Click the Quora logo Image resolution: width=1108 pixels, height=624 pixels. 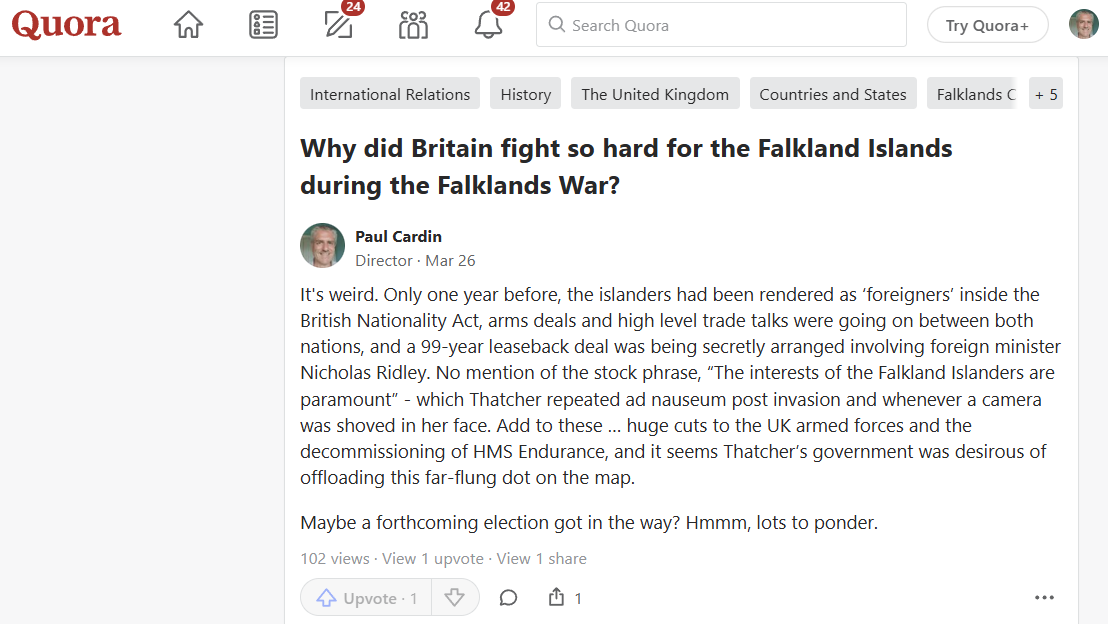tap(66, 25)
